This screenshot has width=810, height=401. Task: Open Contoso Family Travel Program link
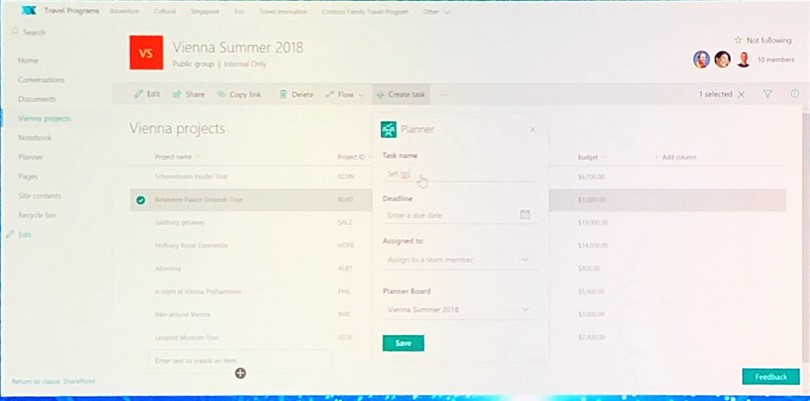pyautogui.click(x=365, y=11)
